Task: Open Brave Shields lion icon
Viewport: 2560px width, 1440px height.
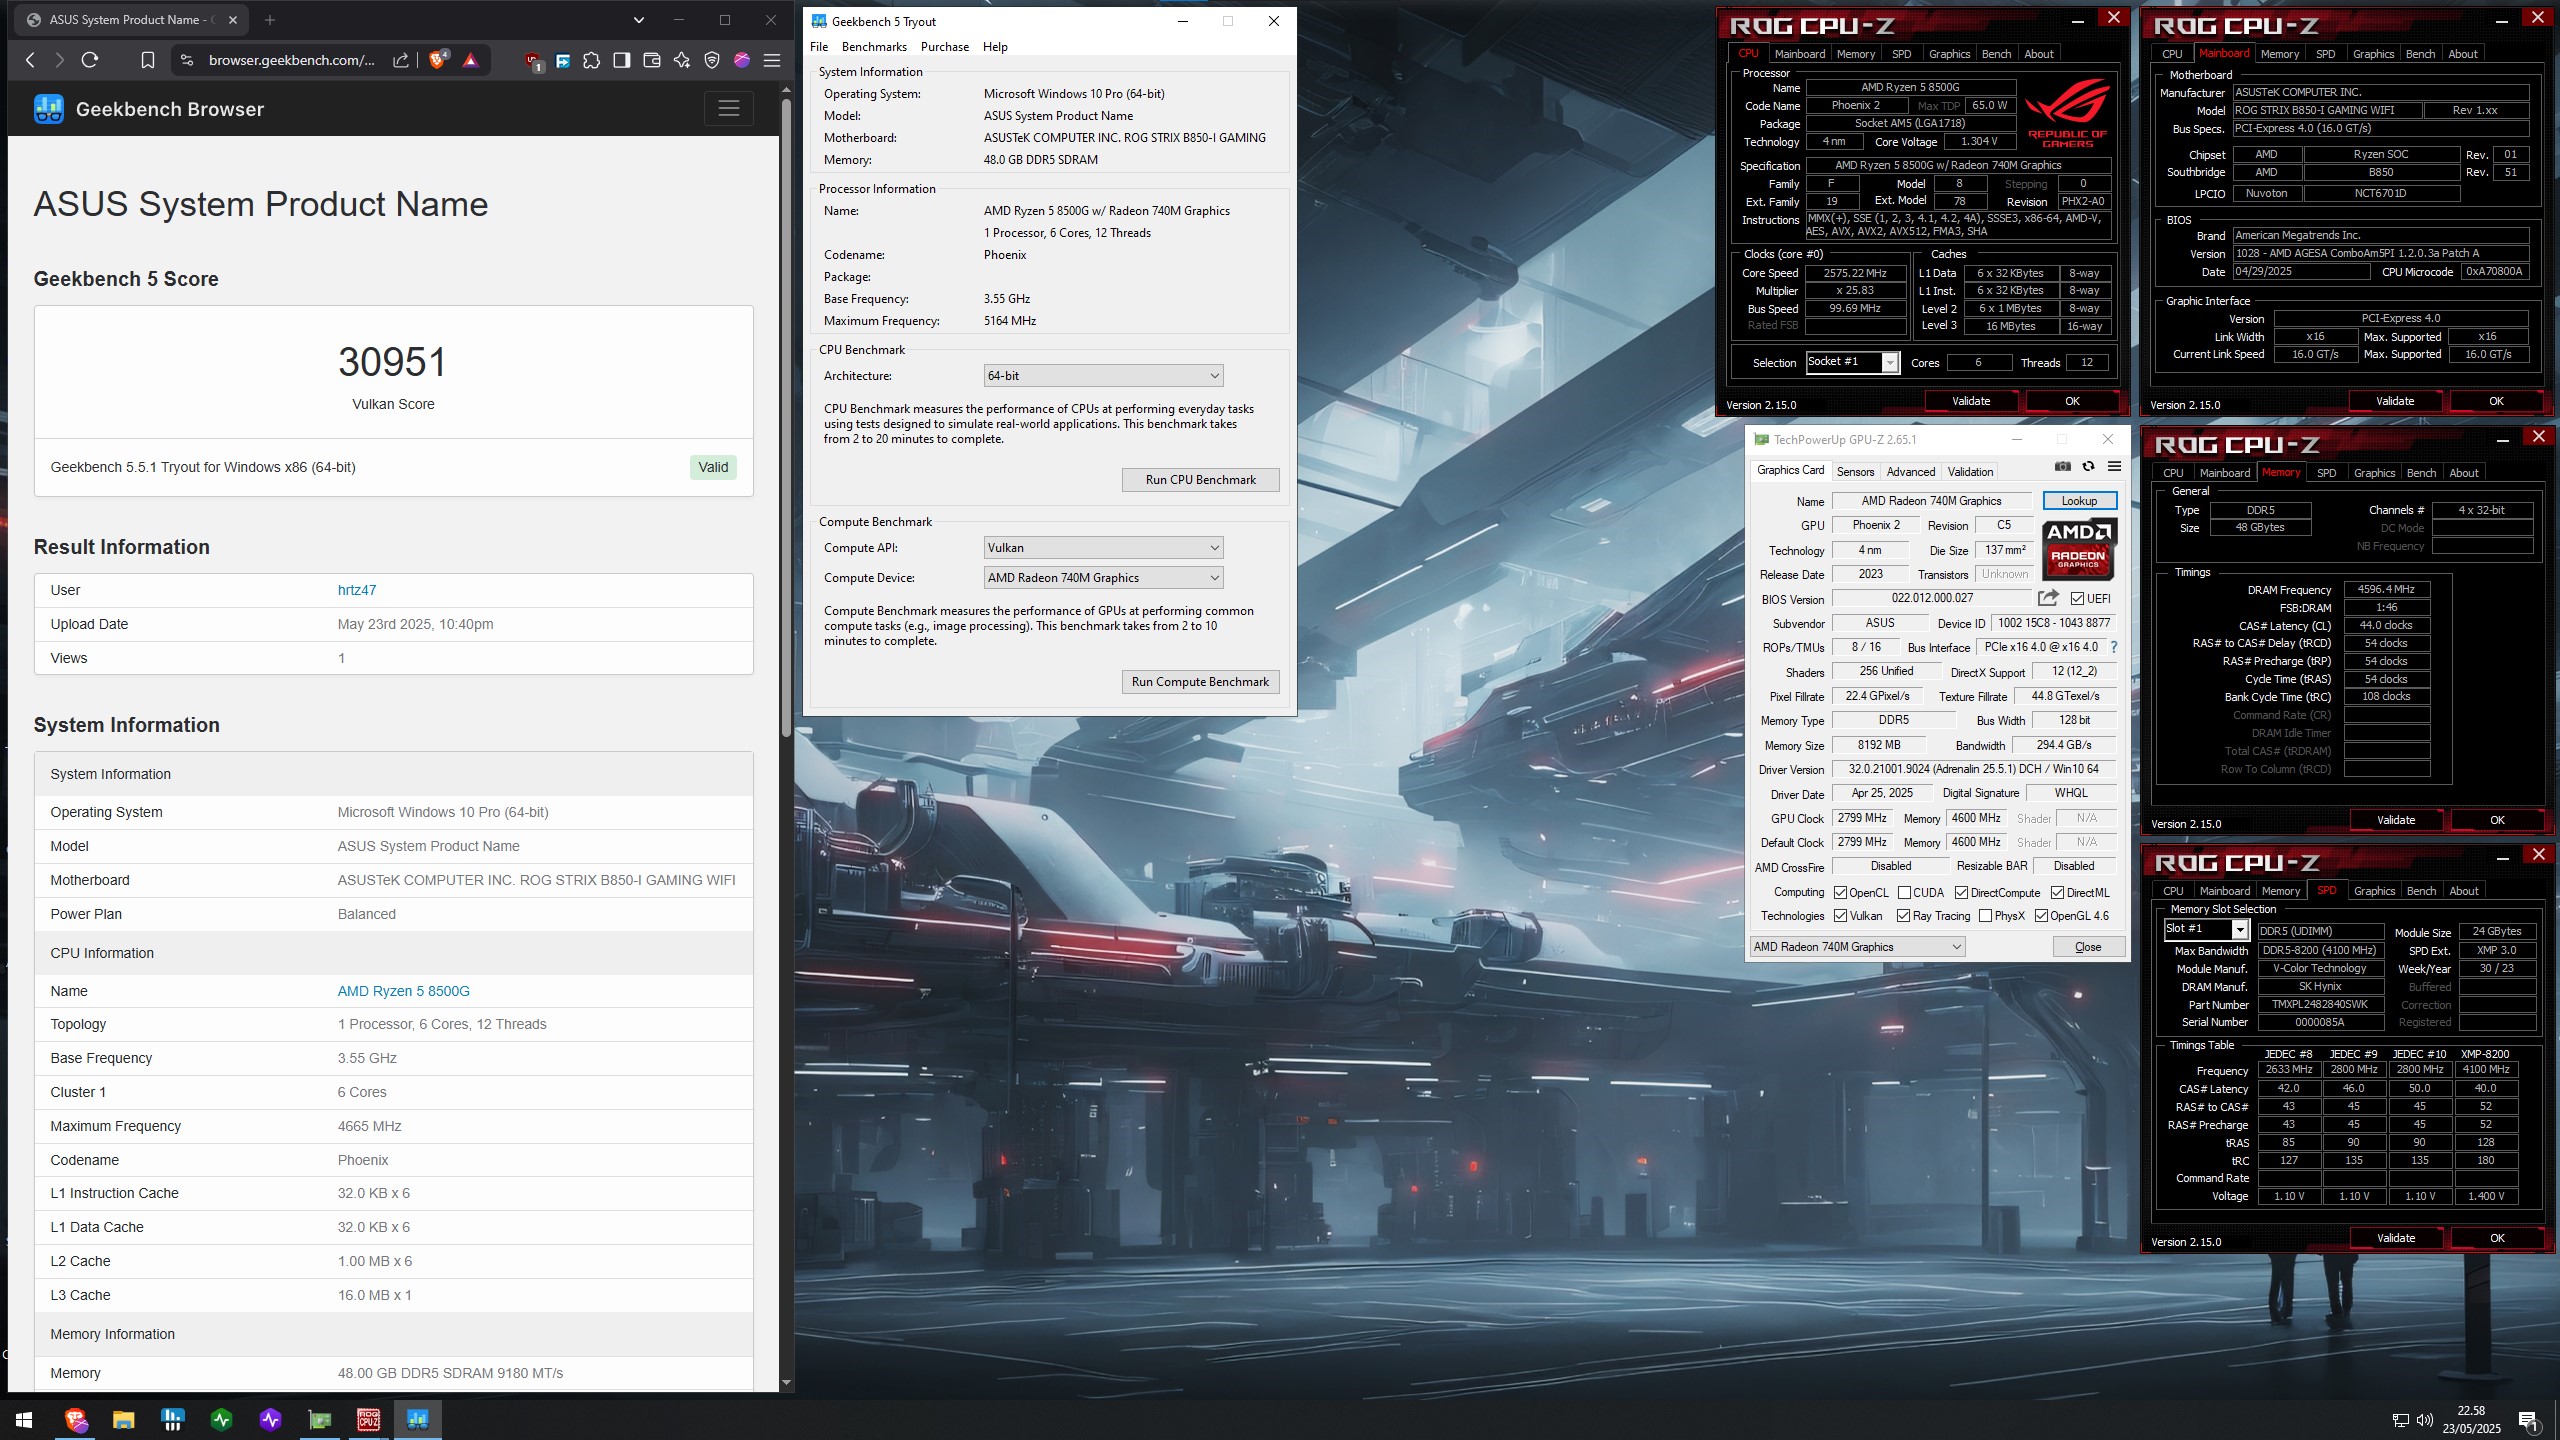Action: click(x=437, y=60)
